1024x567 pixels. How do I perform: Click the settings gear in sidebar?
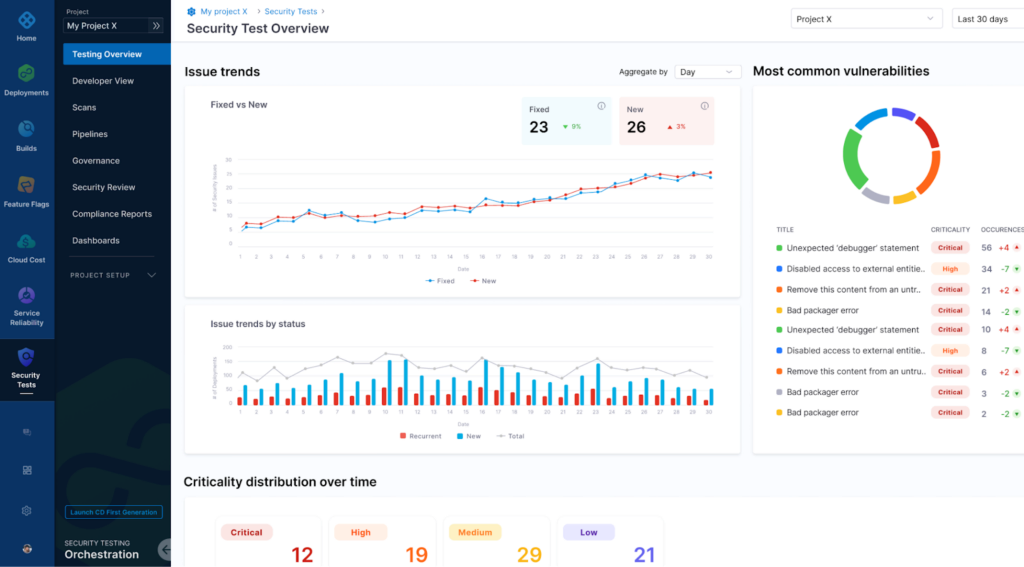coord(27,511)
